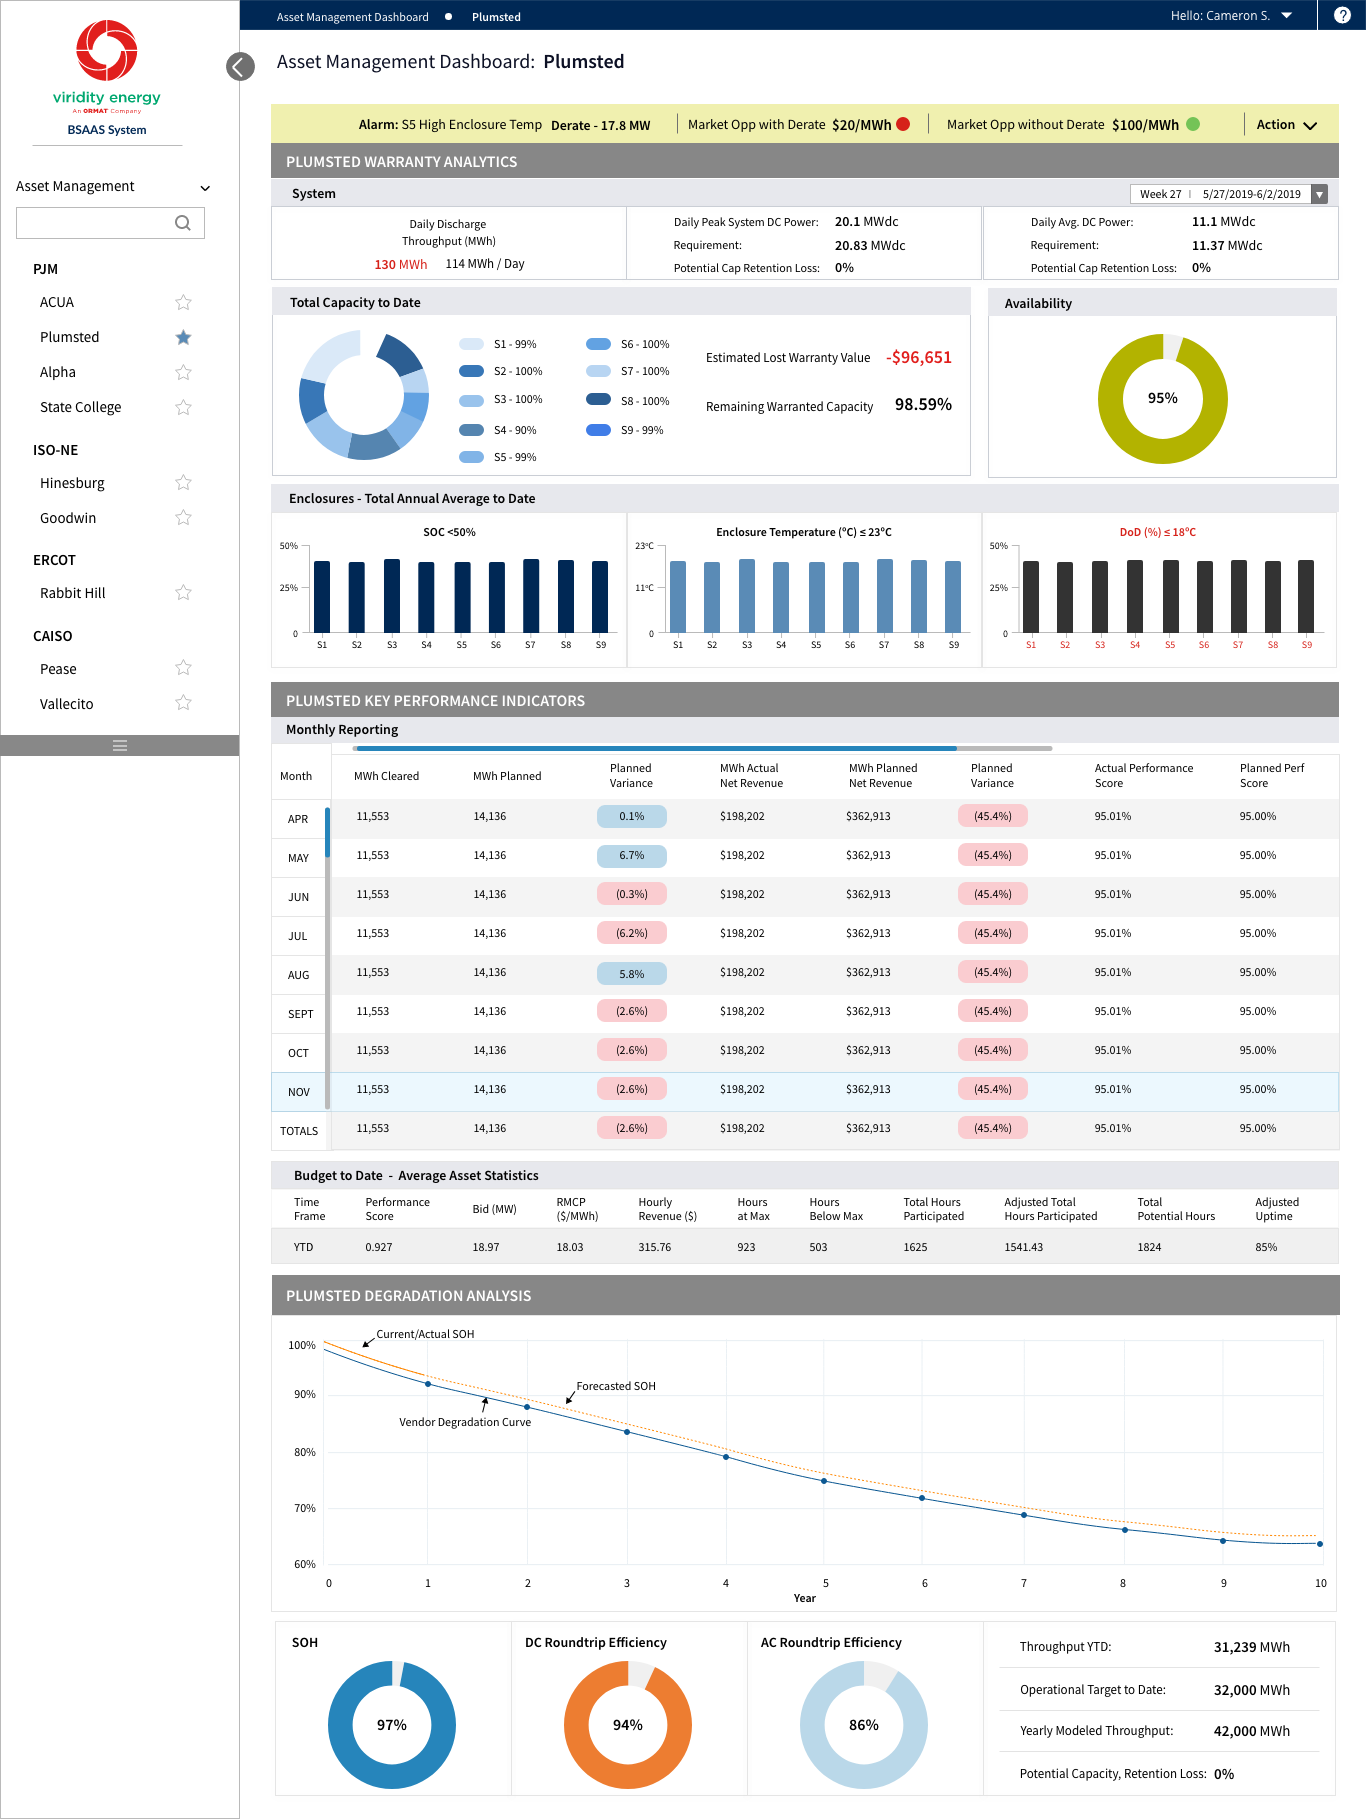The height and width of the screenshot is (1819, 1366).
Task: Star the Hinesburg site
Action: [183, 482]
